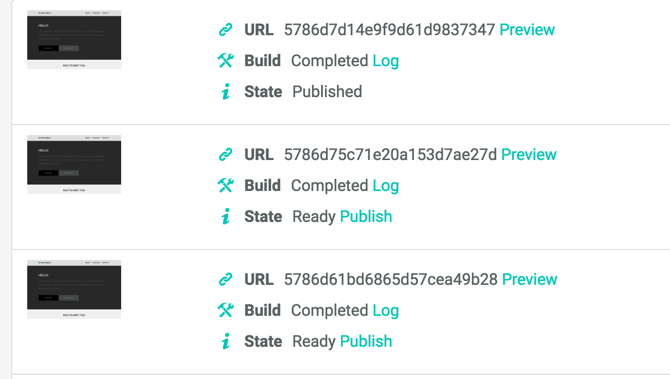Click the info state icon next to Published
The image size is (670, 379).
point(226,91)
